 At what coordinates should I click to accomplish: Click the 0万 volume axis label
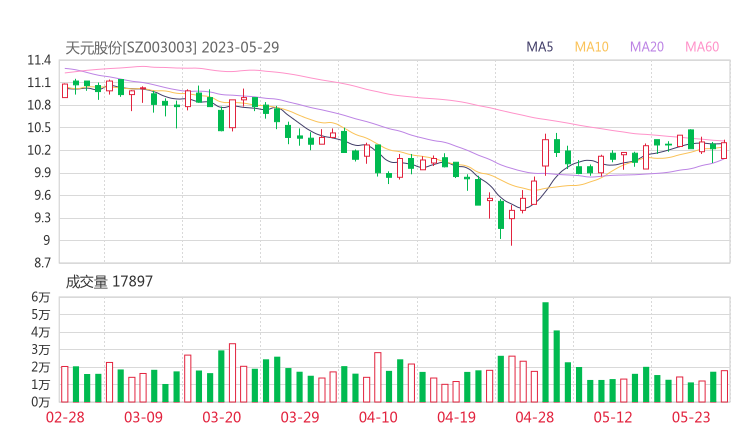point(41,402)
